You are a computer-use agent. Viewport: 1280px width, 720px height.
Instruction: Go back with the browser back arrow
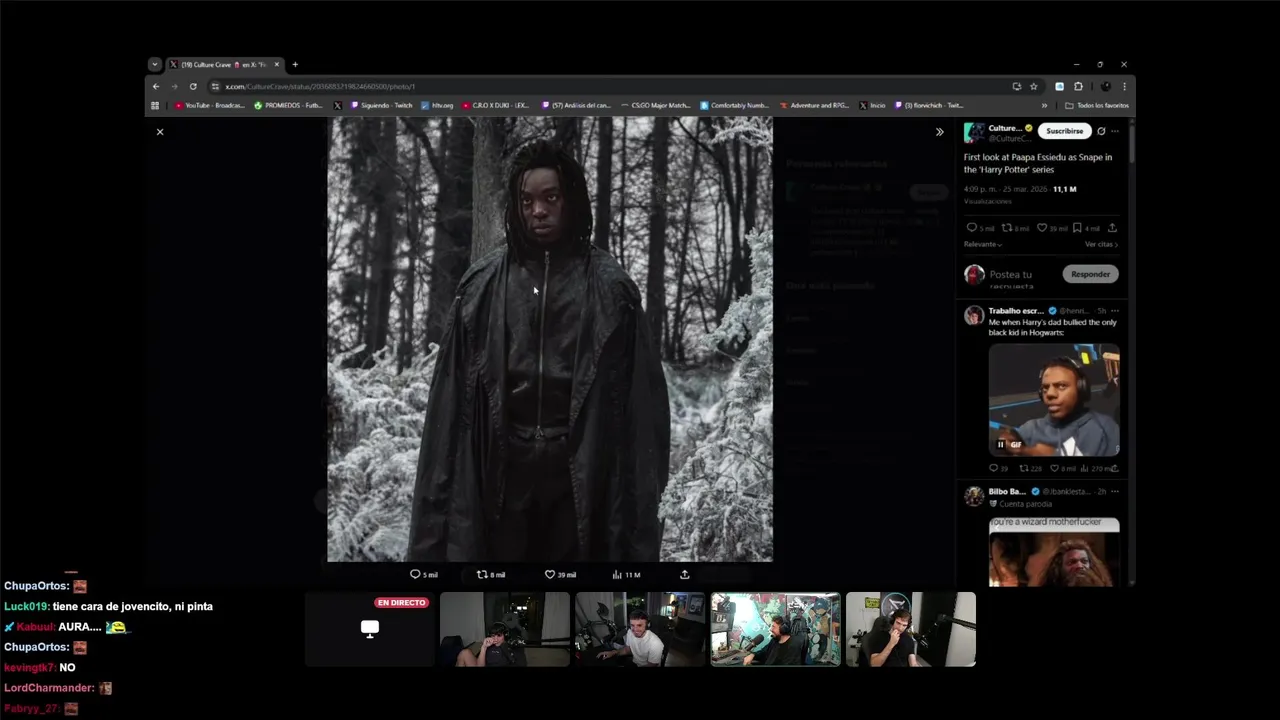(x=156, y=86)
